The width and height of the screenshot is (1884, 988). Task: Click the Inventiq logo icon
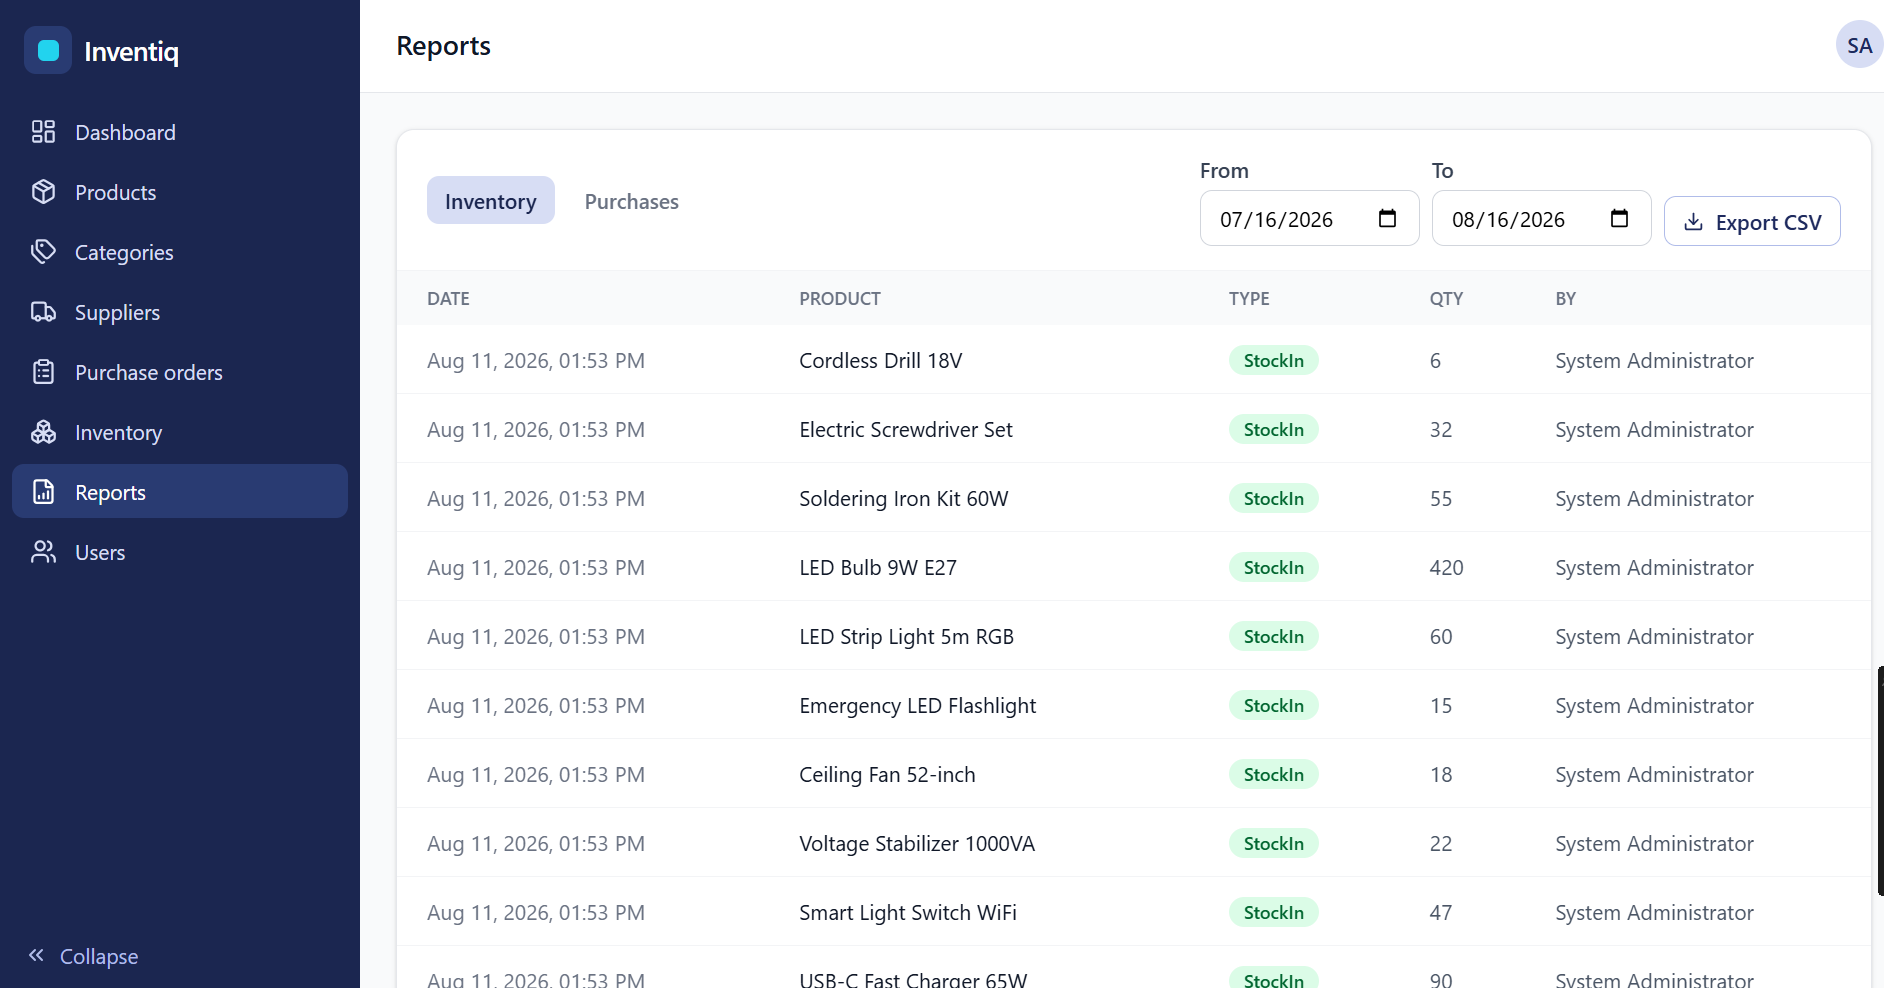pos(48,50)
